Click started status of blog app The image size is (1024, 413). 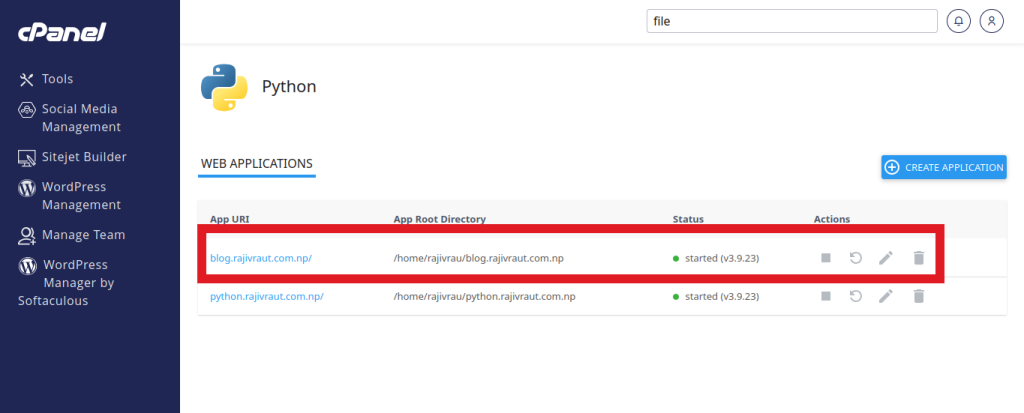pyautogui.click(x=716, y=258)
